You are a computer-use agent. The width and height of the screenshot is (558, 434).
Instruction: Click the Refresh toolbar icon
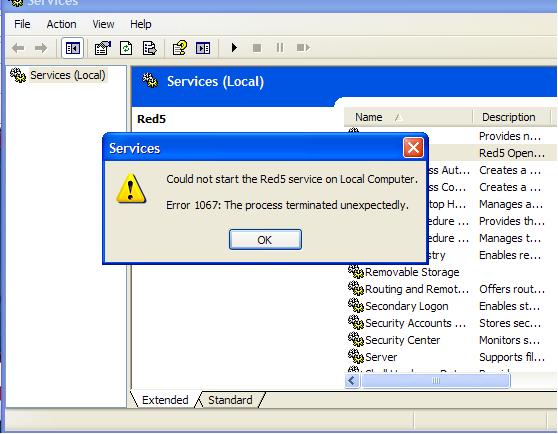[x=126, y=48]
